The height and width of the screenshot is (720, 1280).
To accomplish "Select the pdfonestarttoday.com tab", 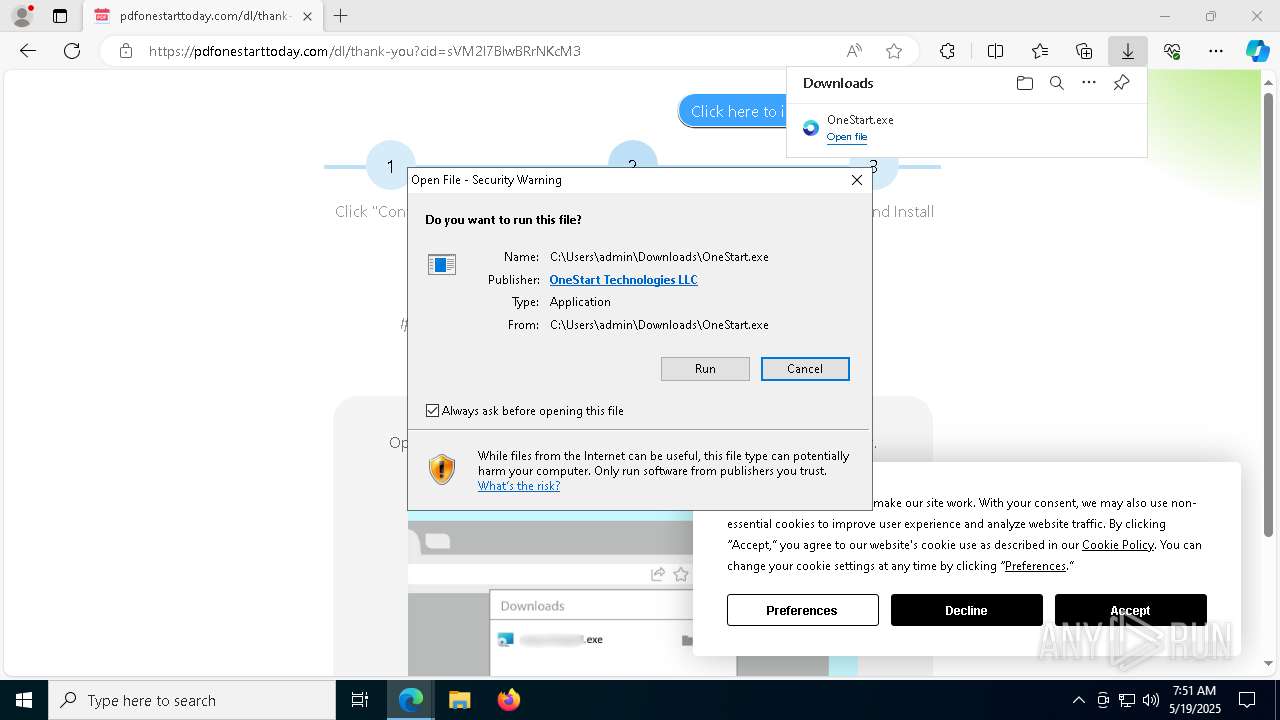I will [203, 16].
